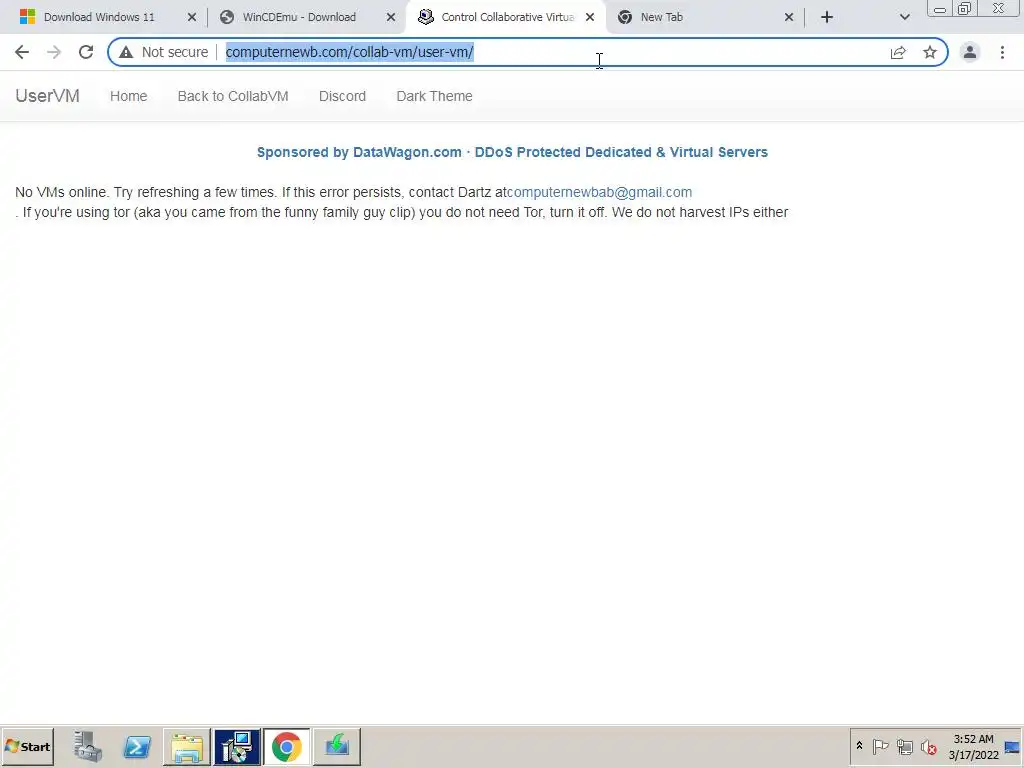
Task: Open Windows Explorer from taskbar
Action: 187,746
